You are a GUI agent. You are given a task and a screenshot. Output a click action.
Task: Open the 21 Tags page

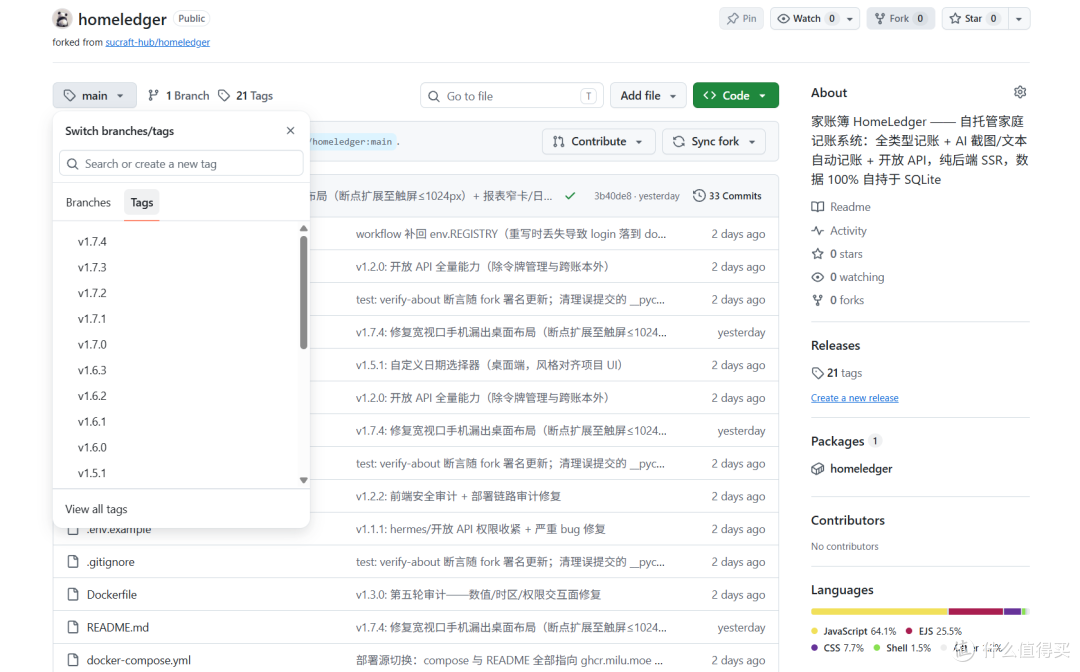245,96
